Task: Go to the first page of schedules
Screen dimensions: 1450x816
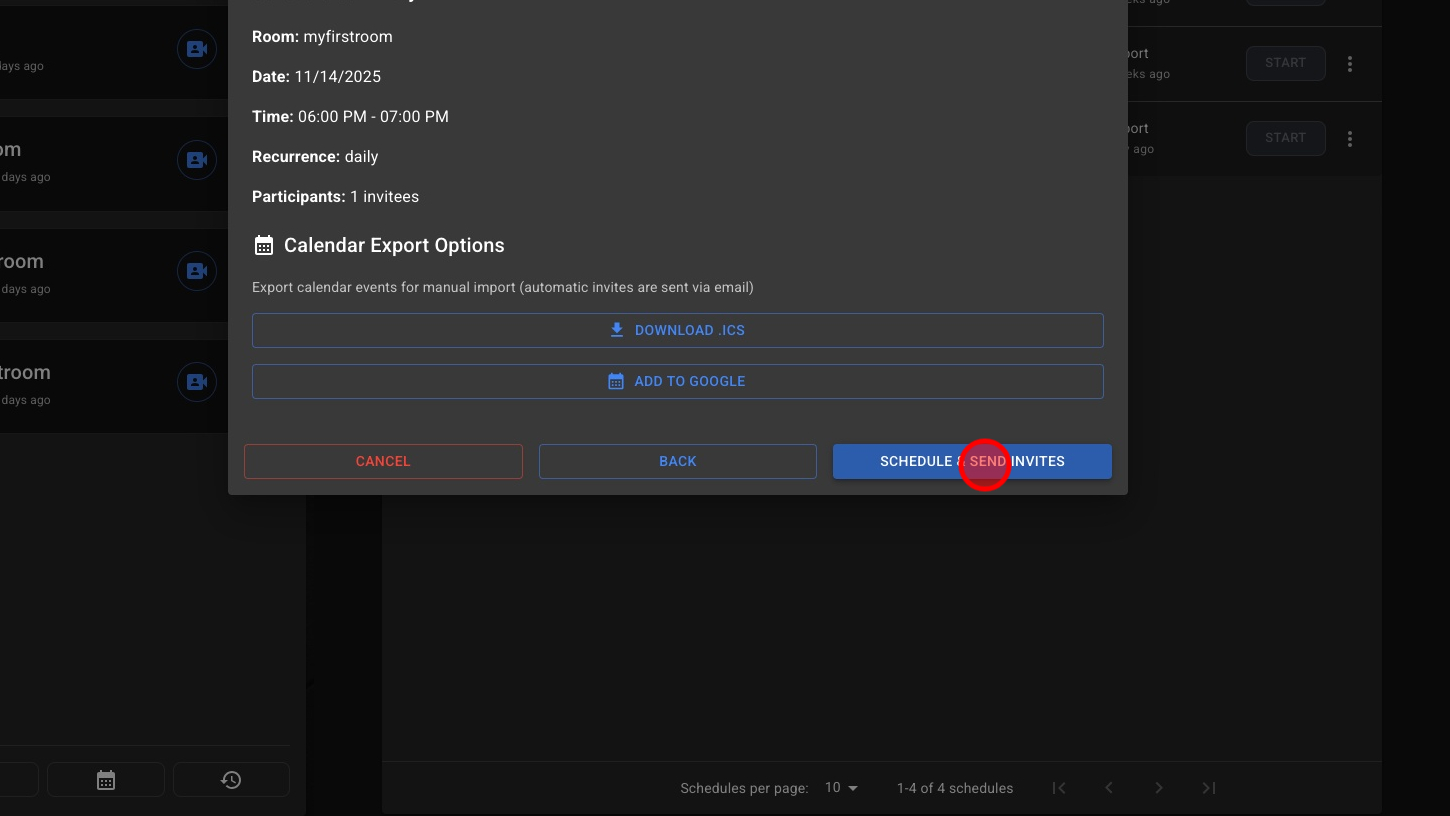Action: coord(1059,788)
